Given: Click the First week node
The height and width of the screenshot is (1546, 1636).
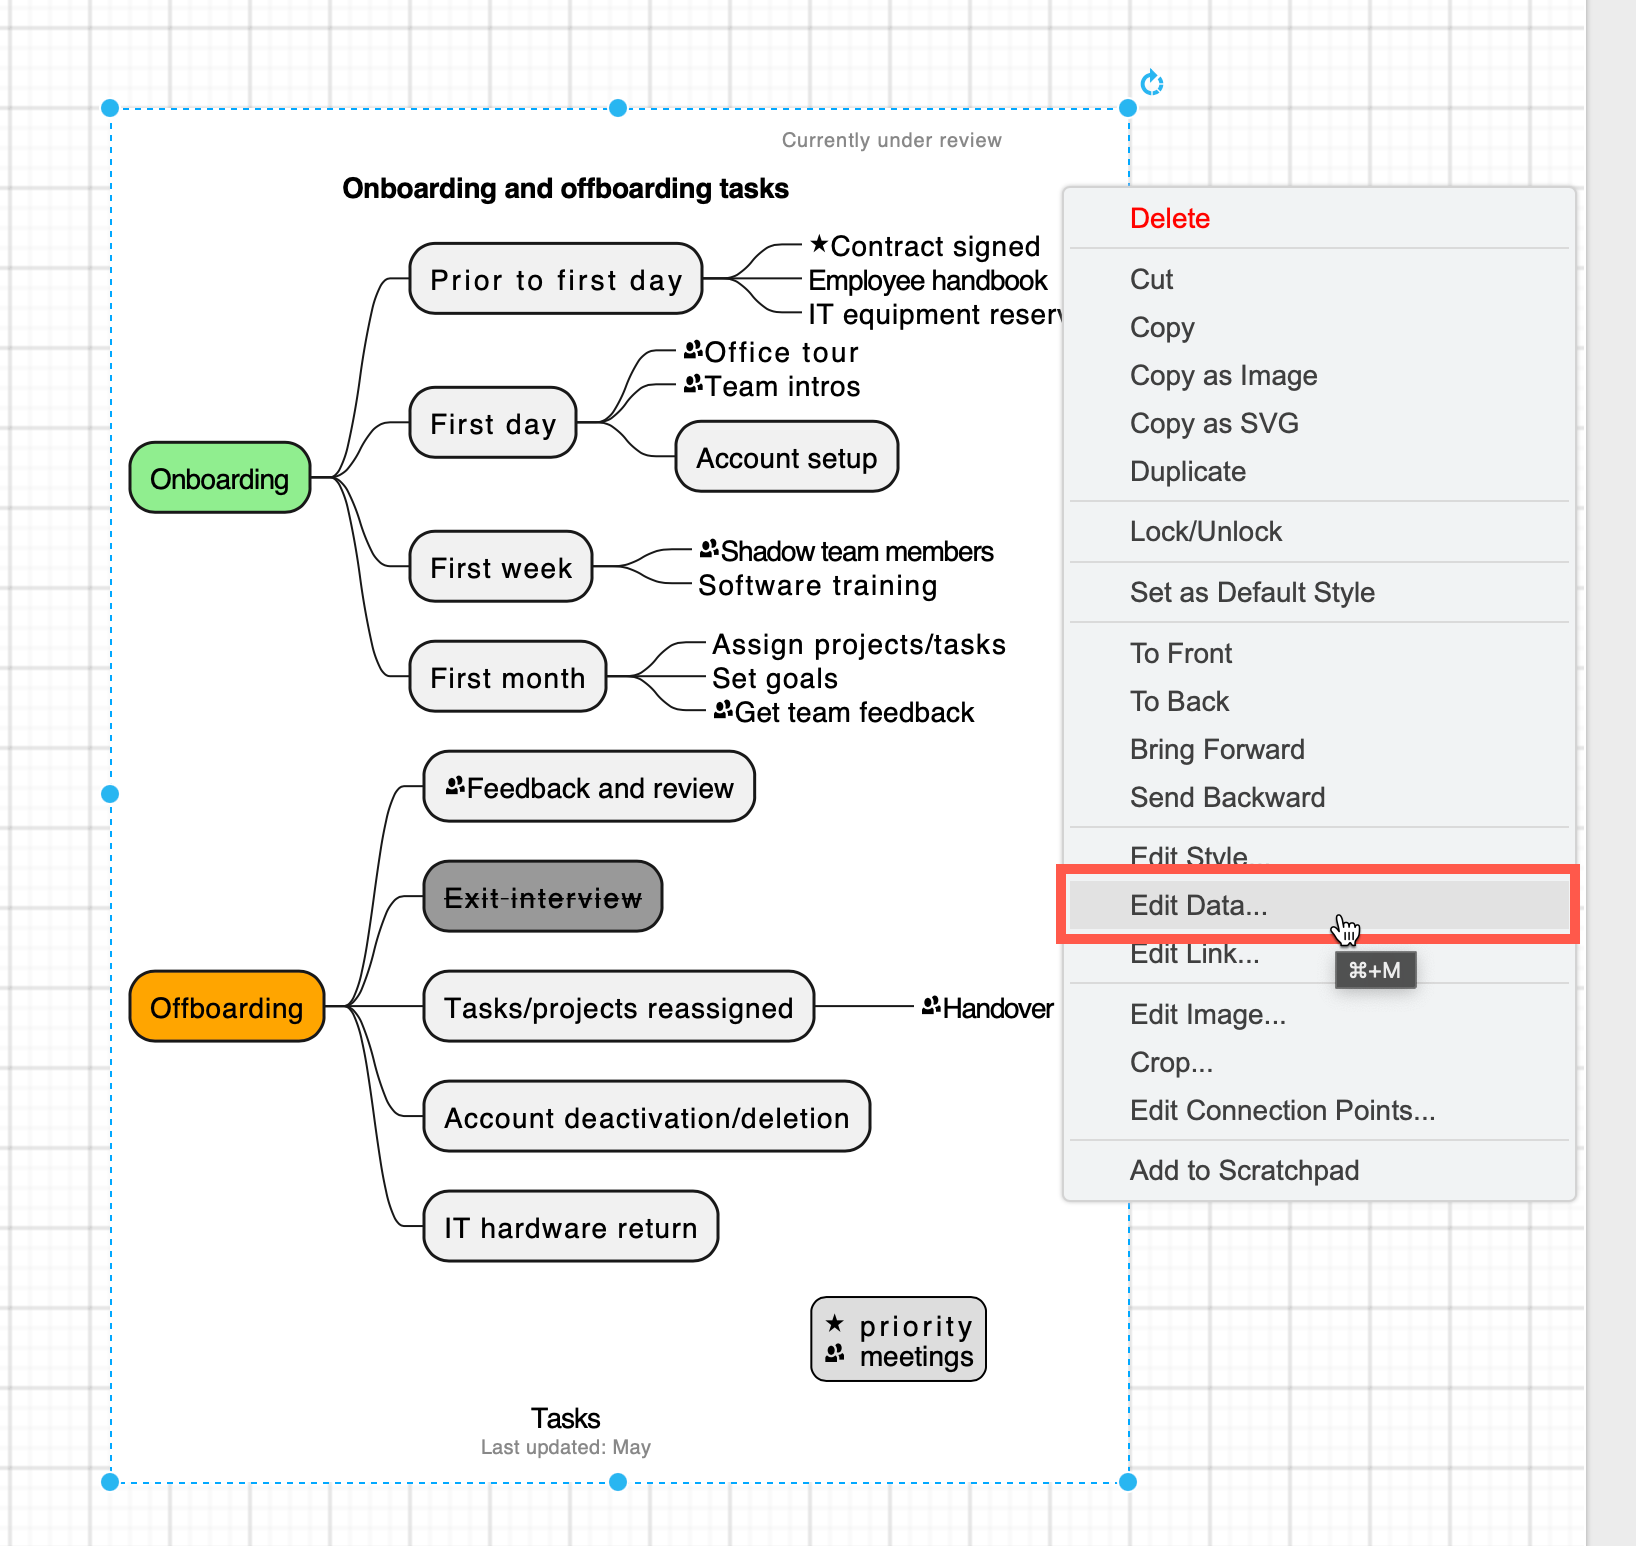Looking at the screenshot, I should click(501, 567).
